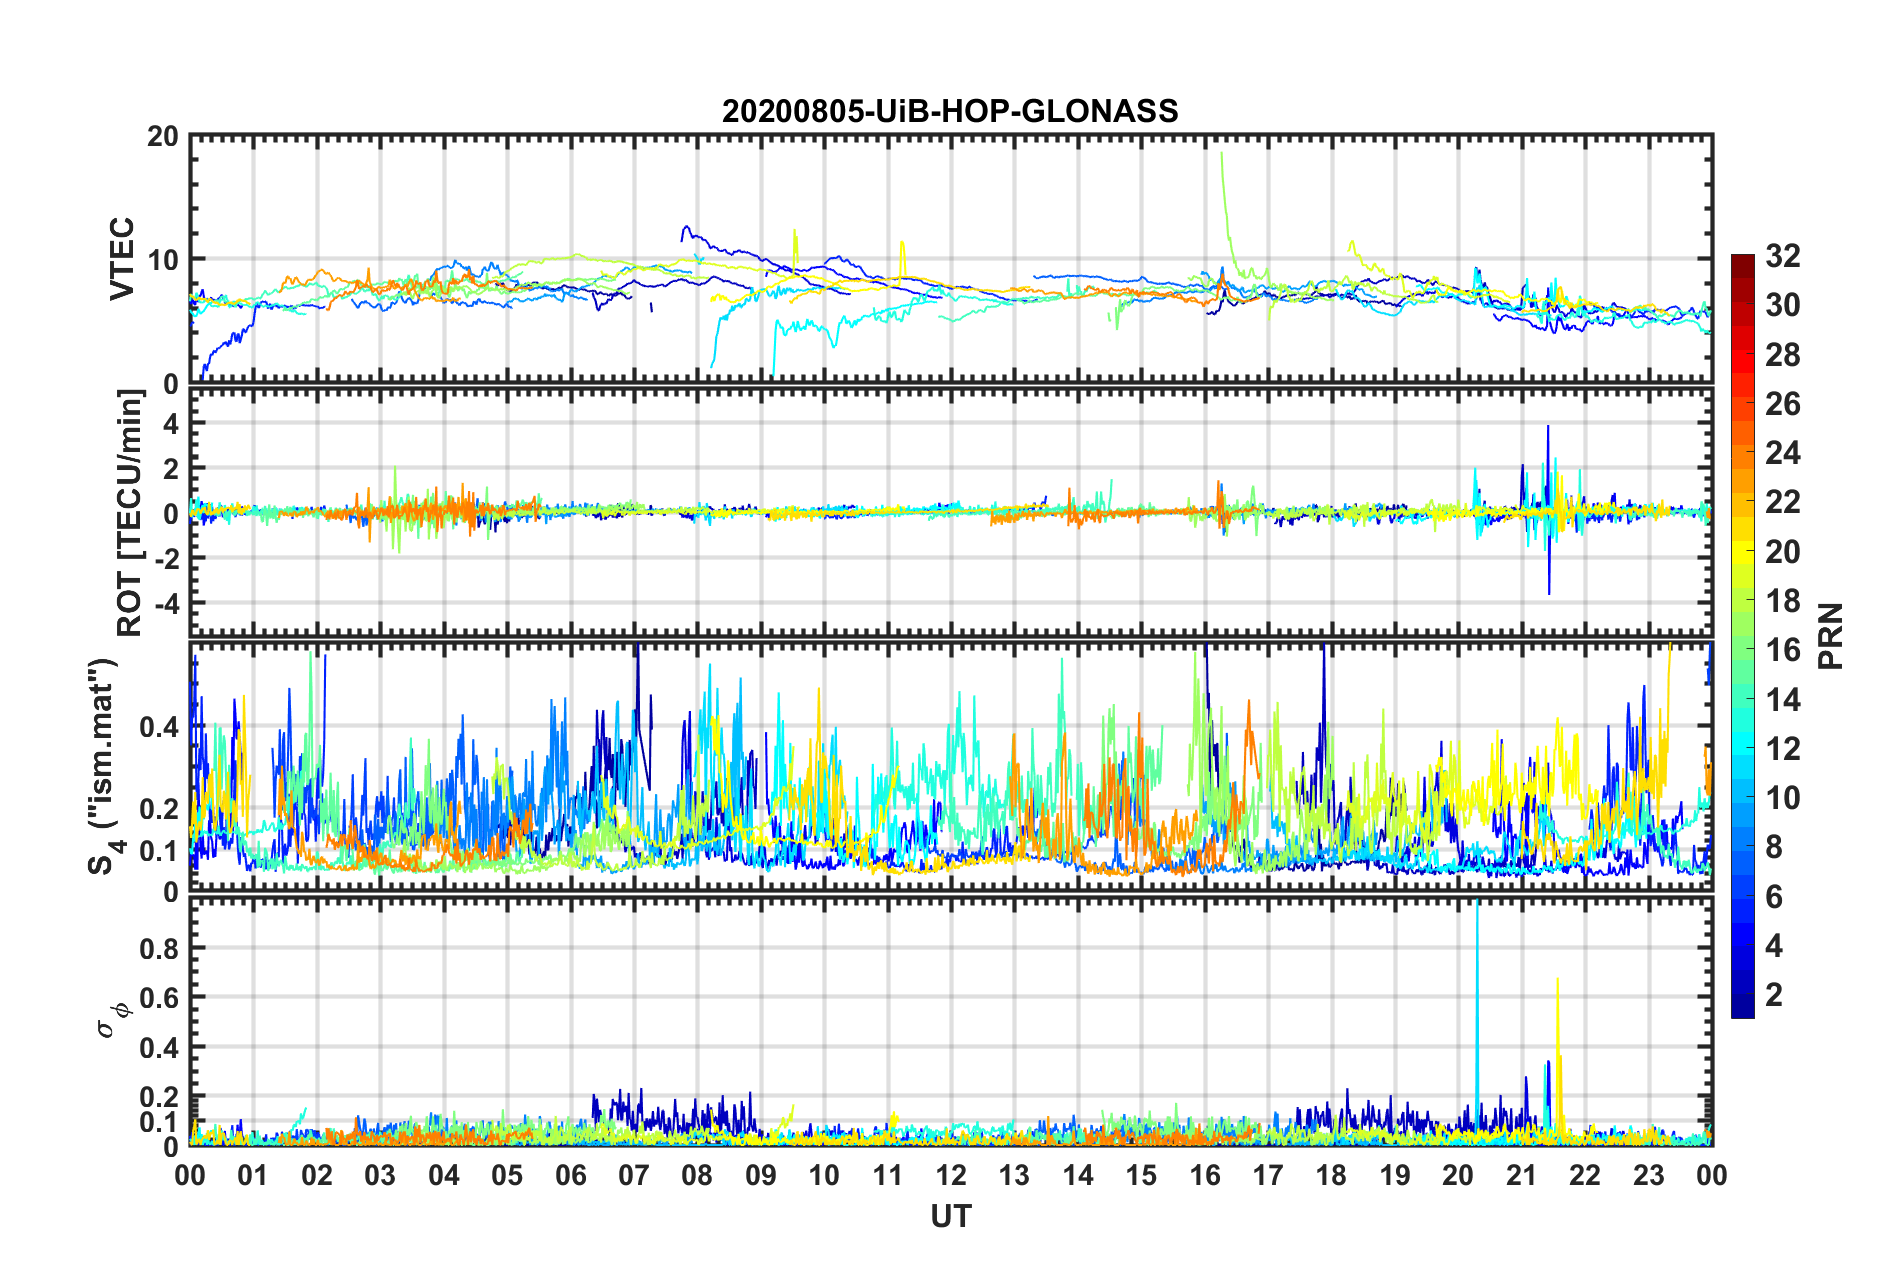Screen dimensions: 1902x1272
Task: Click the "17" hour tick on UT axis
Action: (x=1268, y=1175)
